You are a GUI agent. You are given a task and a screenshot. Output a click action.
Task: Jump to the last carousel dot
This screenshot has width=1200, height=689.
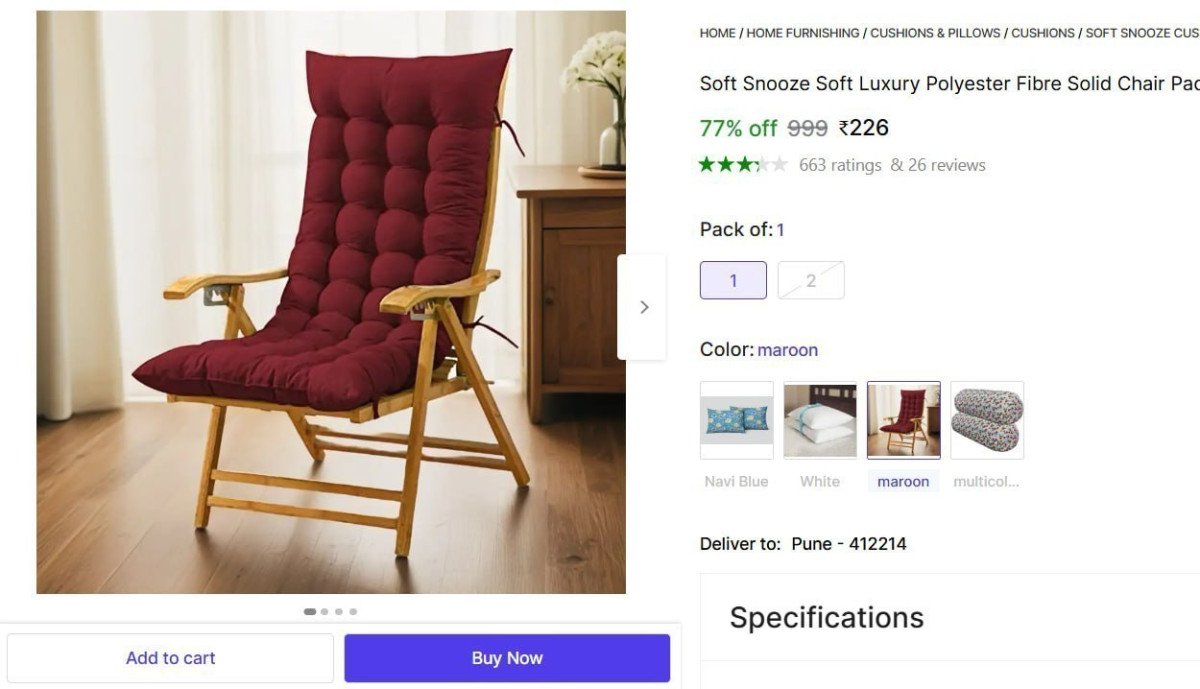(353, 611)
